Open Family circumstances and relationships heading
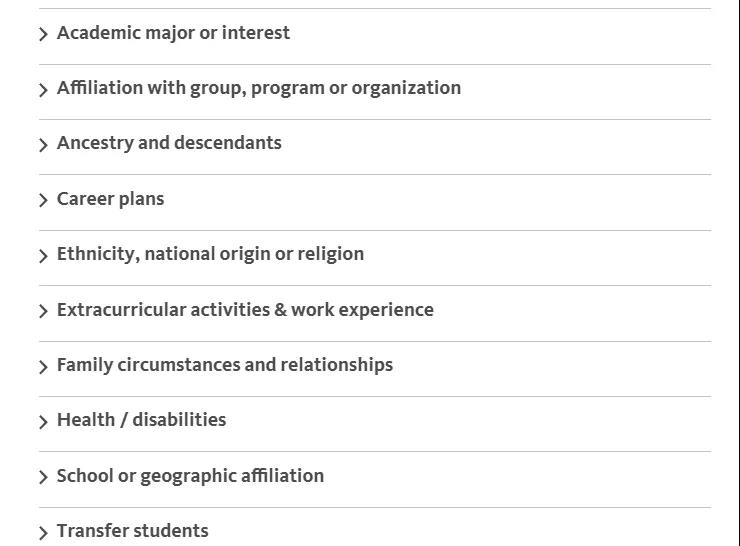The height and width of the screenshot is (546, 740). tap(225, 365)
